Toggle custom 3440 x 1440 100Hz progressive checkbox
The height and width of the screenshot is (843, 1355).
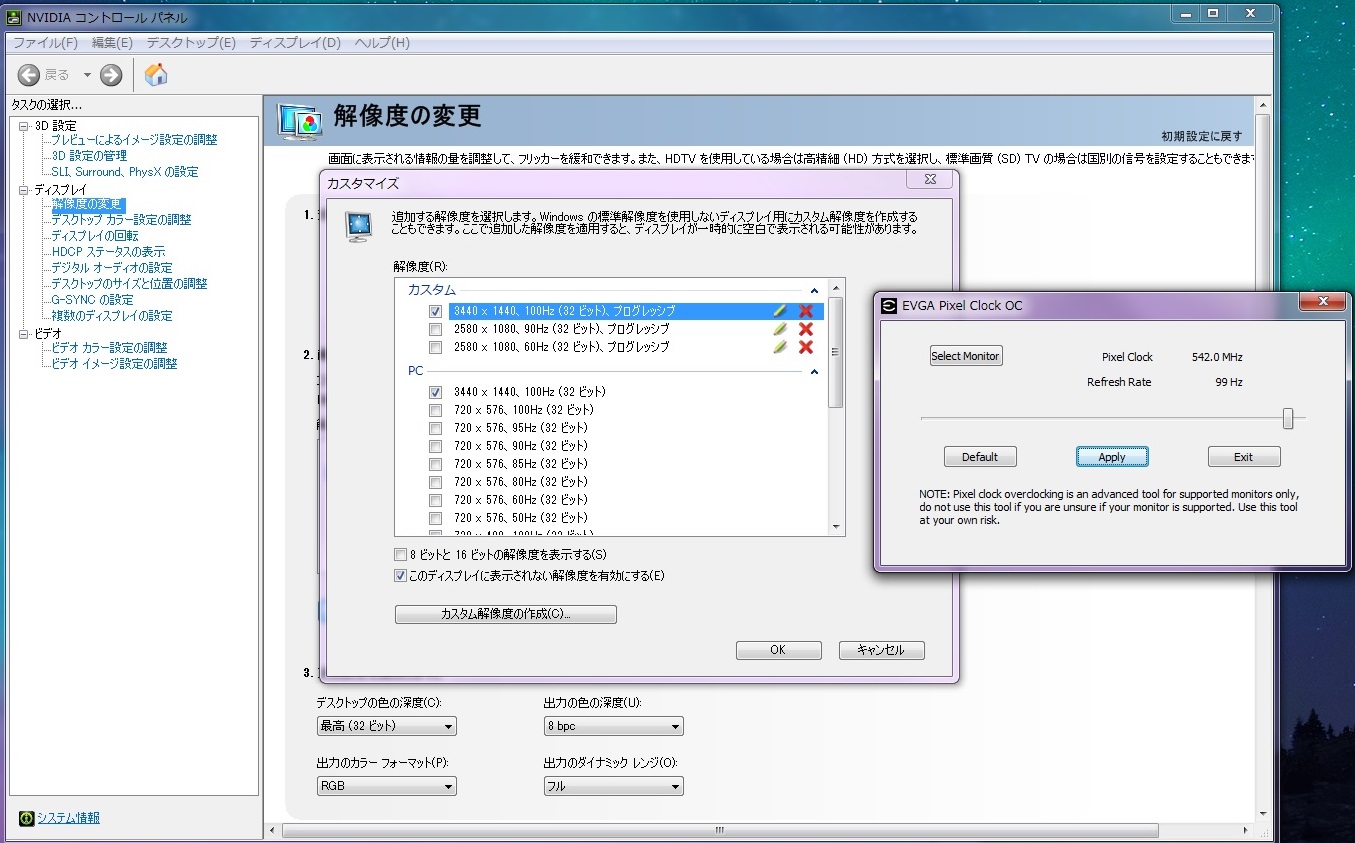[x=435, y=311]
